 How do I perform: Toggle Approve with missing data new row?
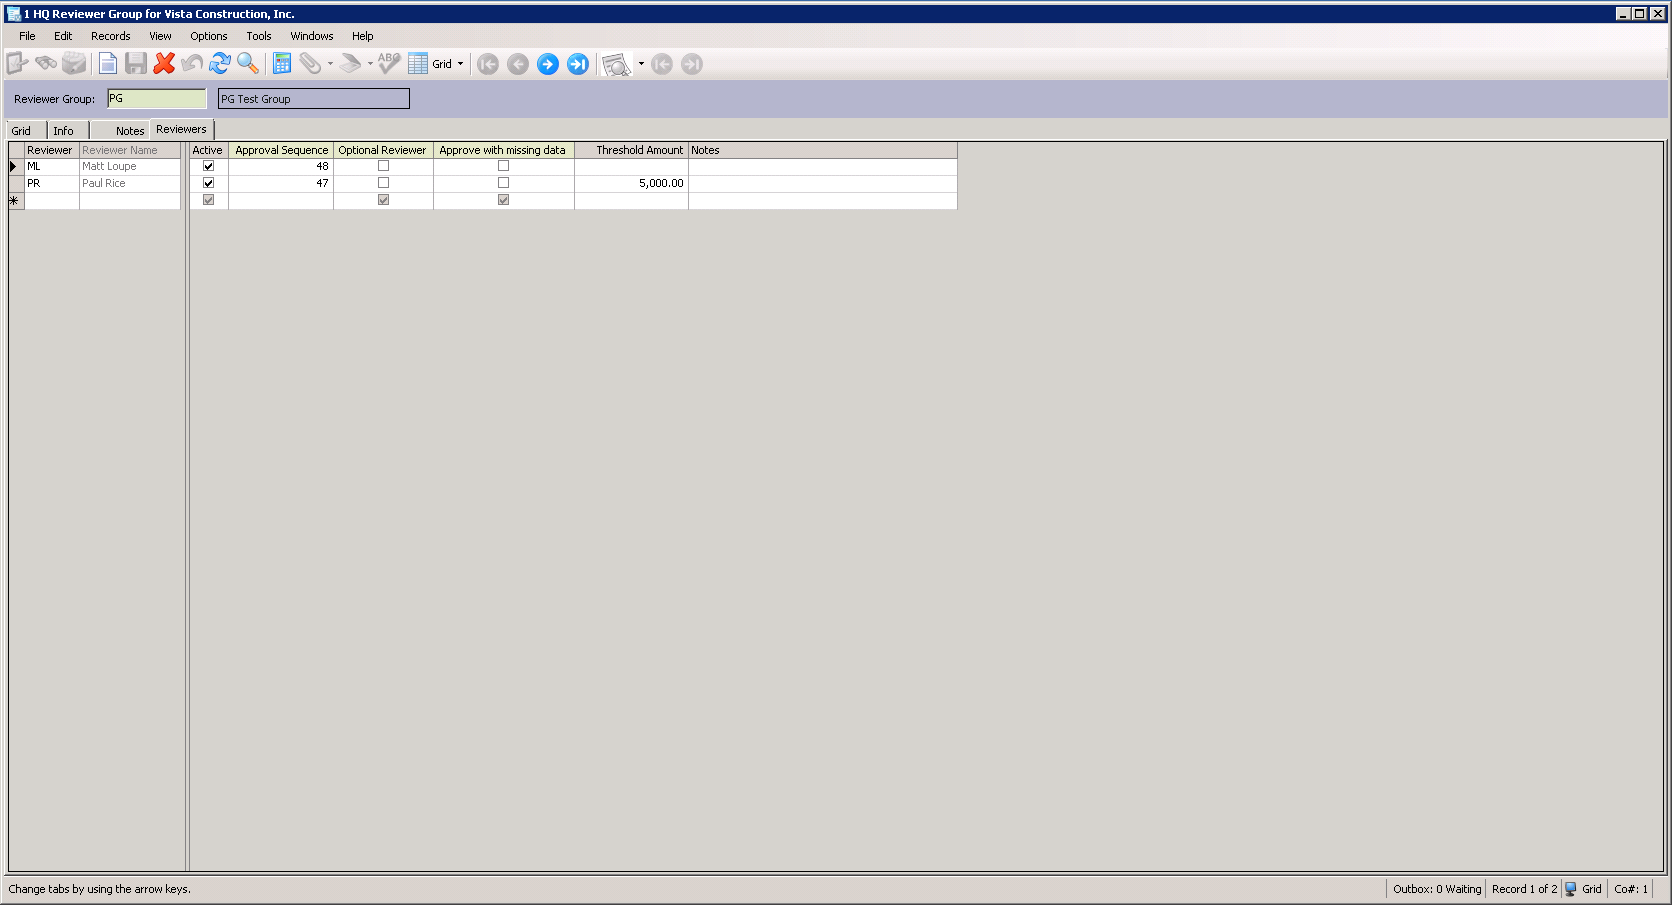pyautogui.click(x=503, y=200)
